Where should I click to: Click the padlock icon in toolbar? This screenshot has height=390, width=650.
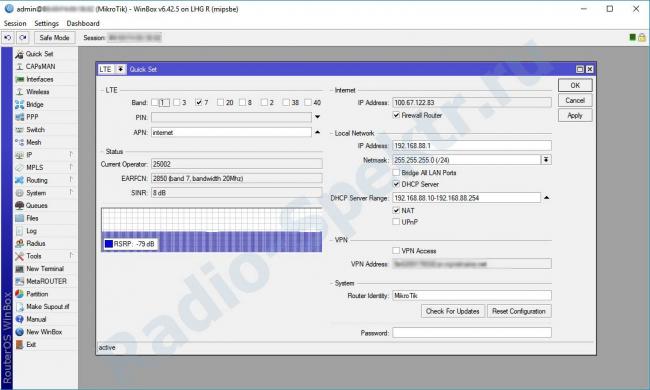point(642,37)
